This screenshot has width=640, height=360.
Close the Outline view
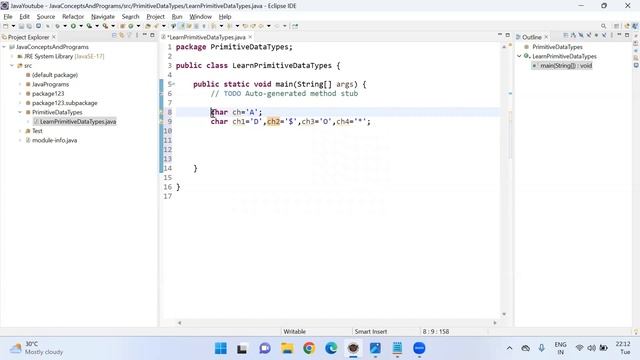(546, 37)
